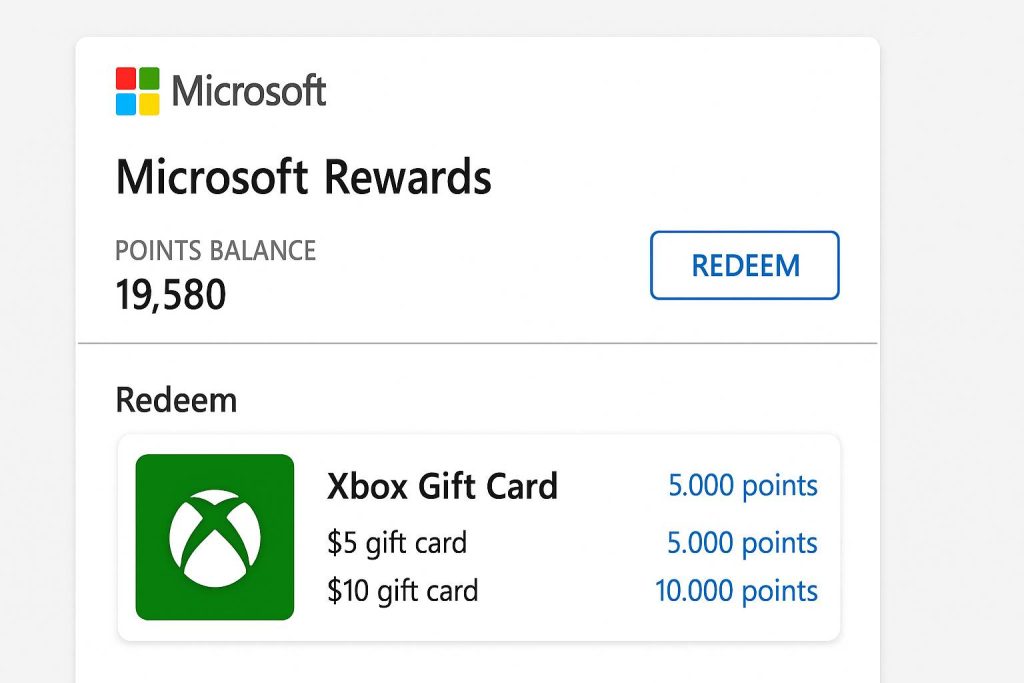
Task: Choose the $10 gift card option
Action: [x=402, y=591]
